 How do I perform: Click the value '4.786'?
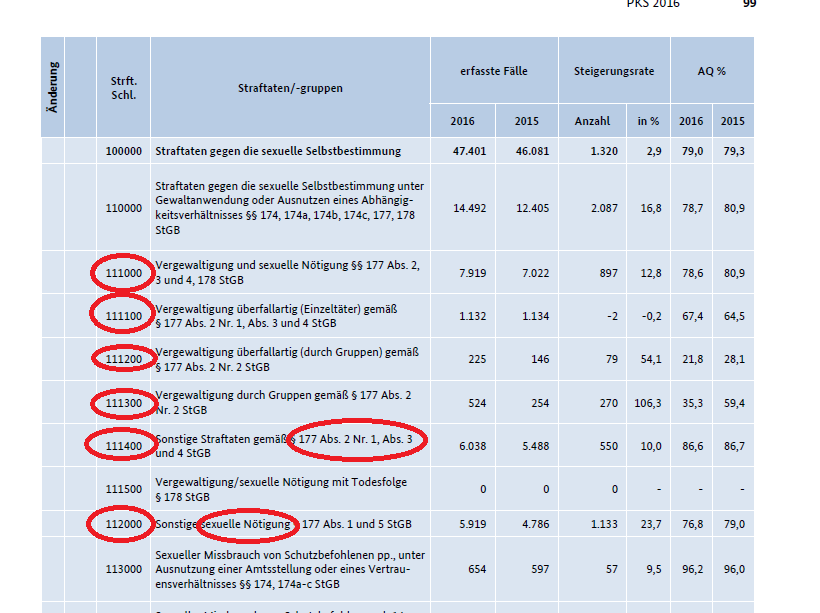536,524
